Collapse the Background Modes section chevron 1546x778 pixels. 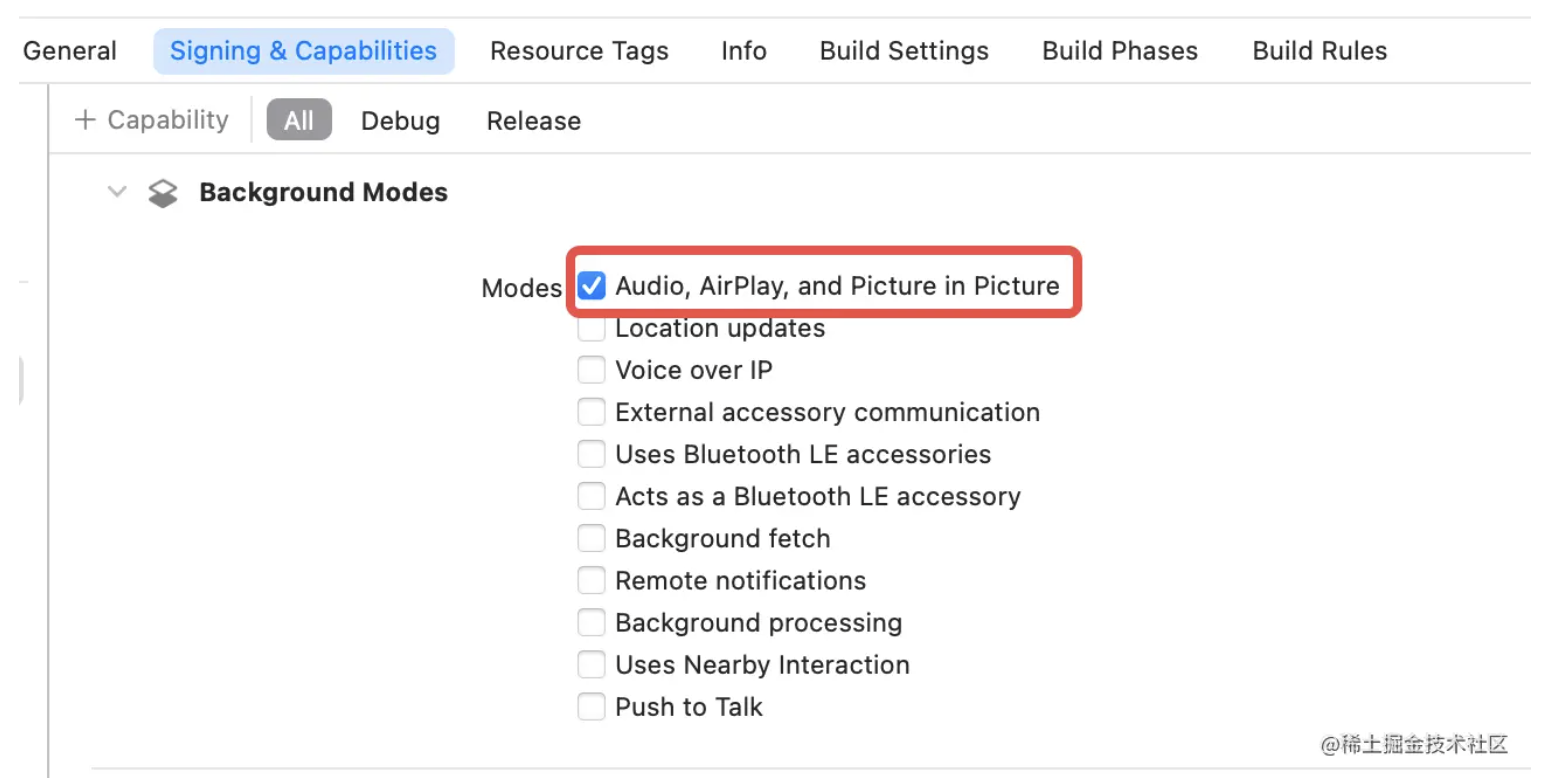click(x=118, y=191)
